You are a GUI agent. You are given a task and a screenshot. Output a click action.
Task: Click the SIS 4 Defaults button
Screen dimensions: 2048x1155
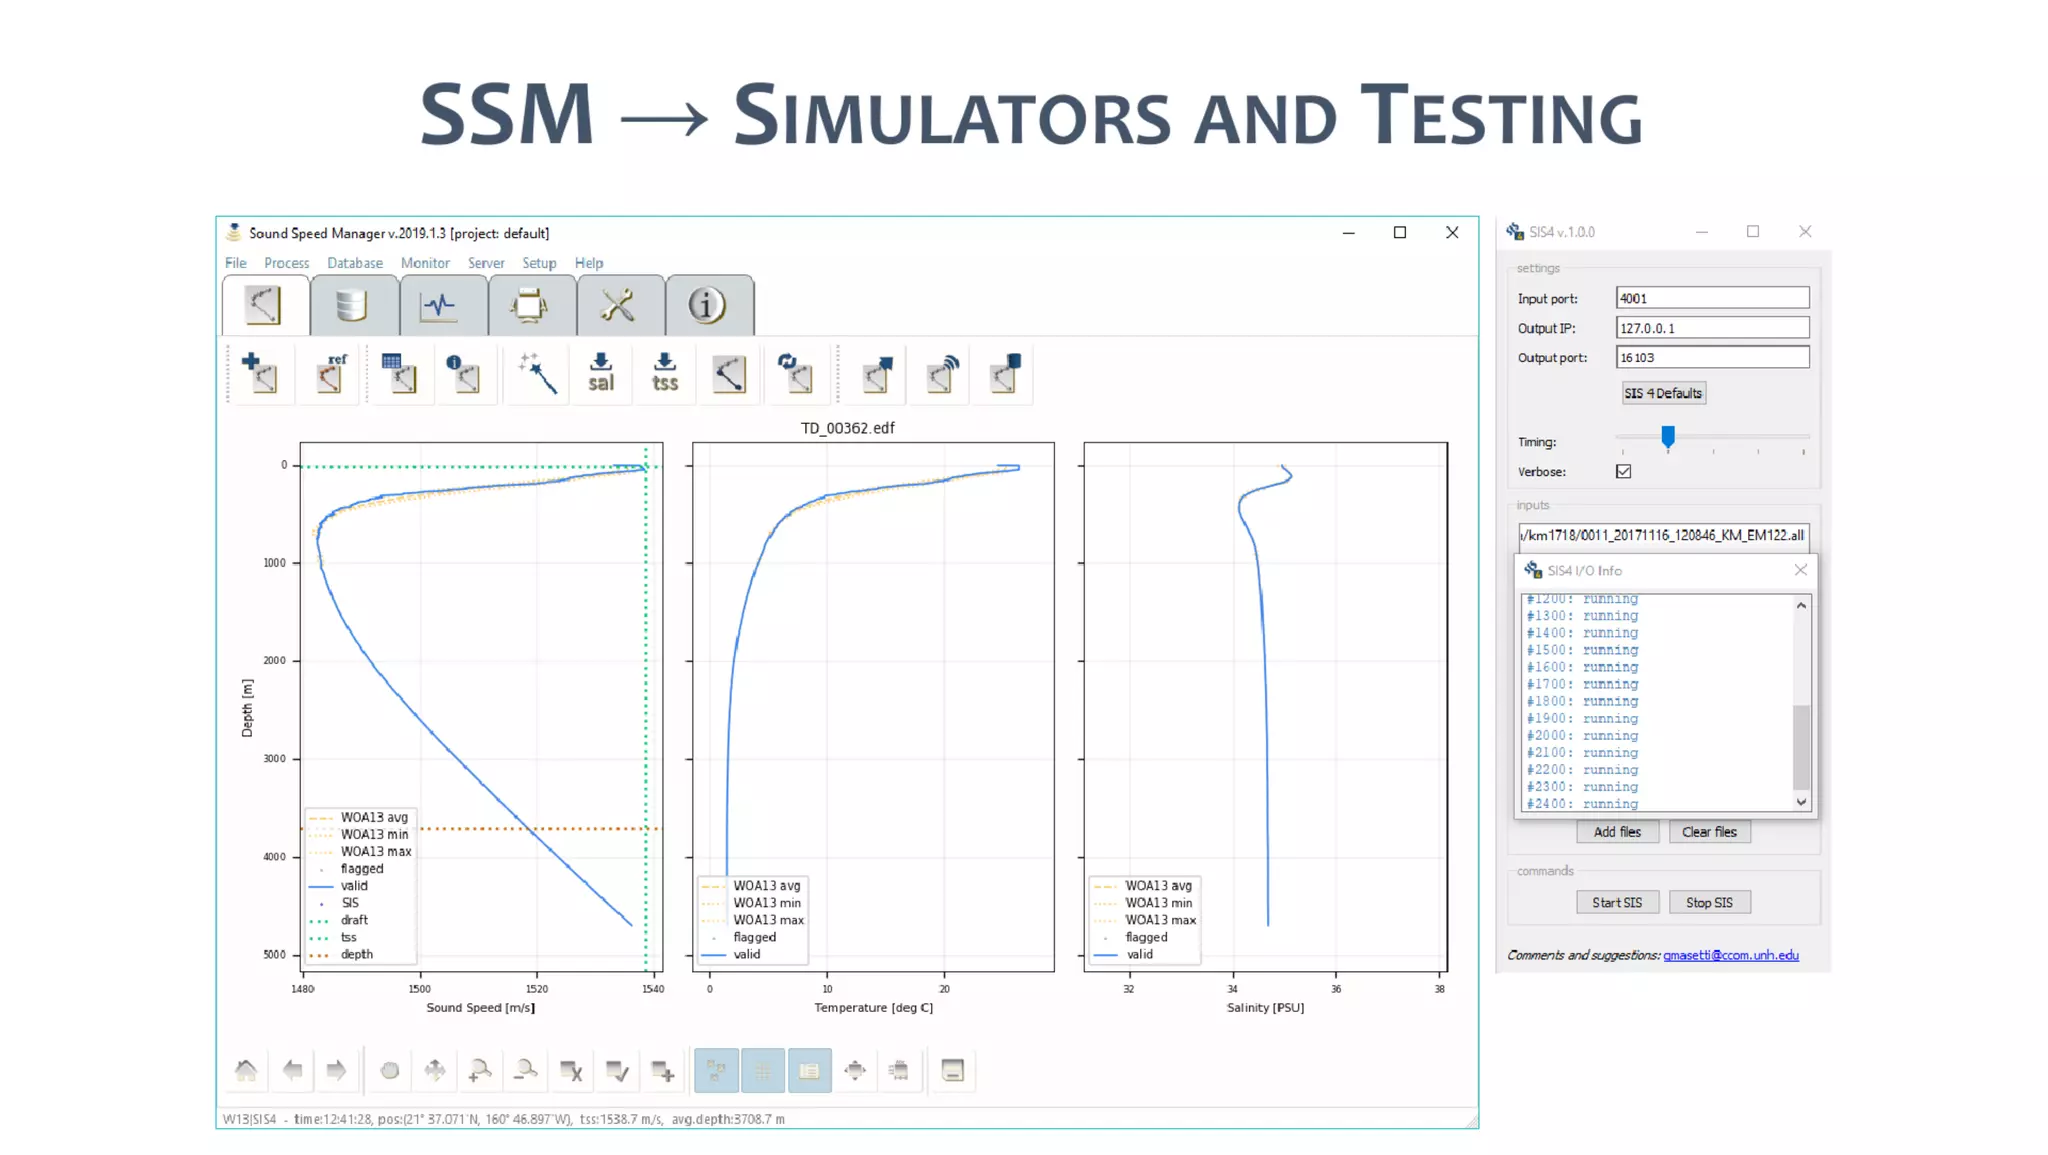click(1662, 393)
